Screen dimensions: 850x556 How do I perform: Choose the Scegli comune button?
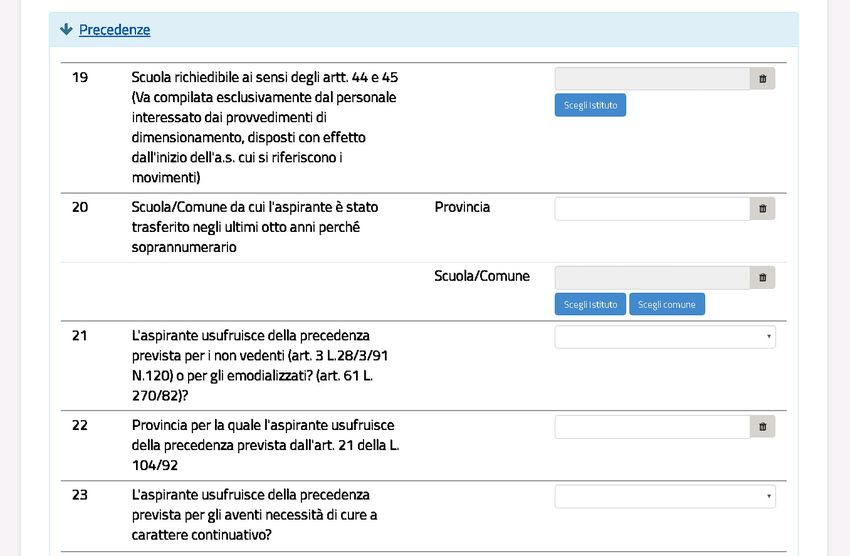pos(667,305)
